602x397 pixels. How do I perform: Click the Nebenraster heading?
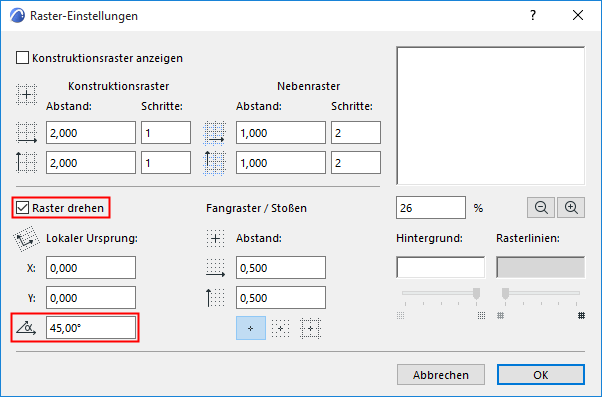(308, 86)
